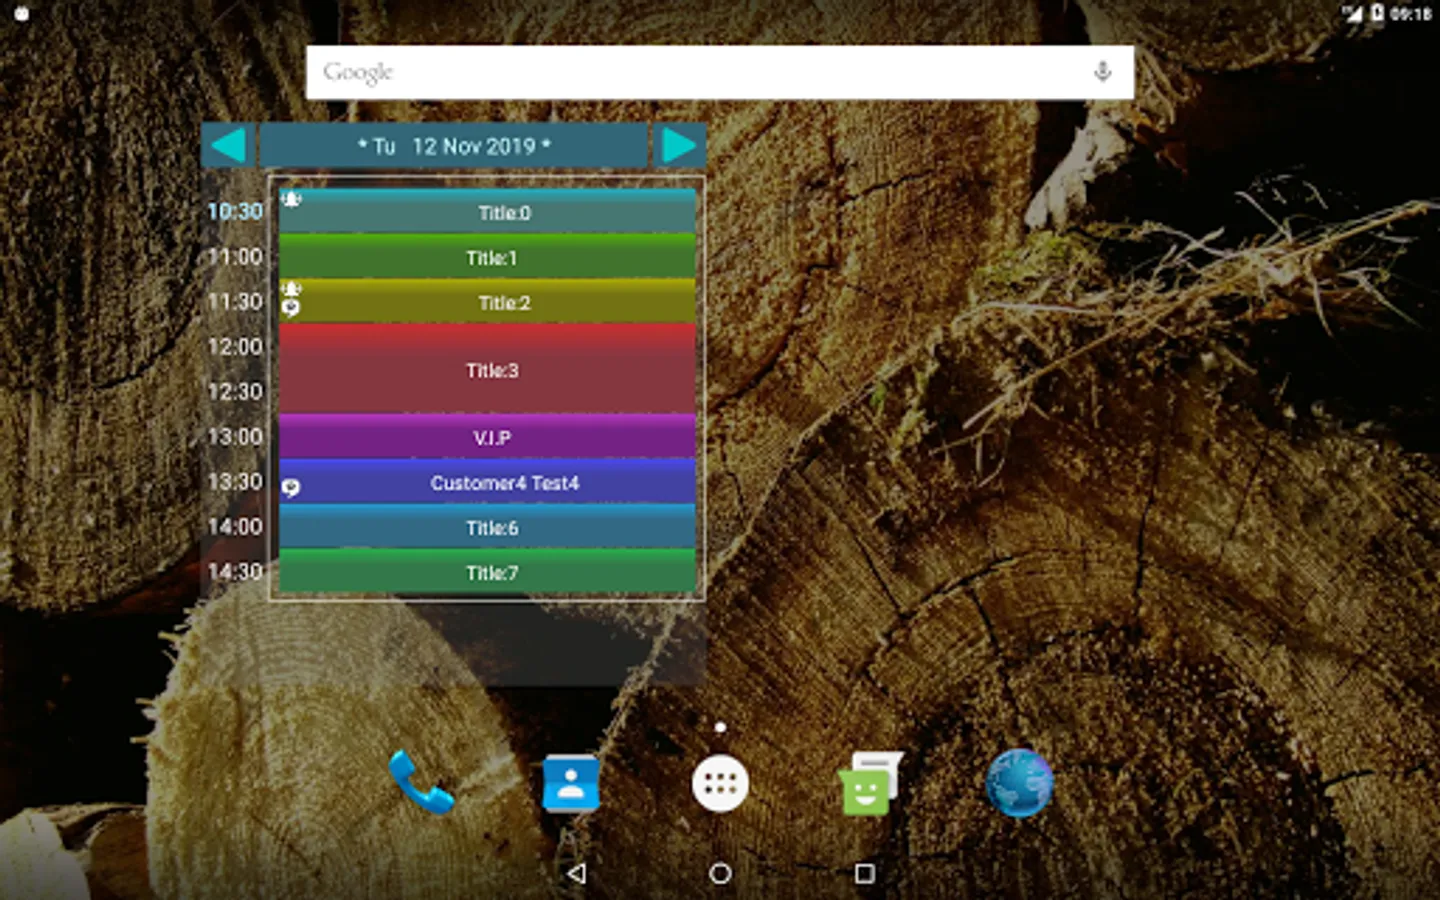Tap the Android home button

tap(720, 873)
